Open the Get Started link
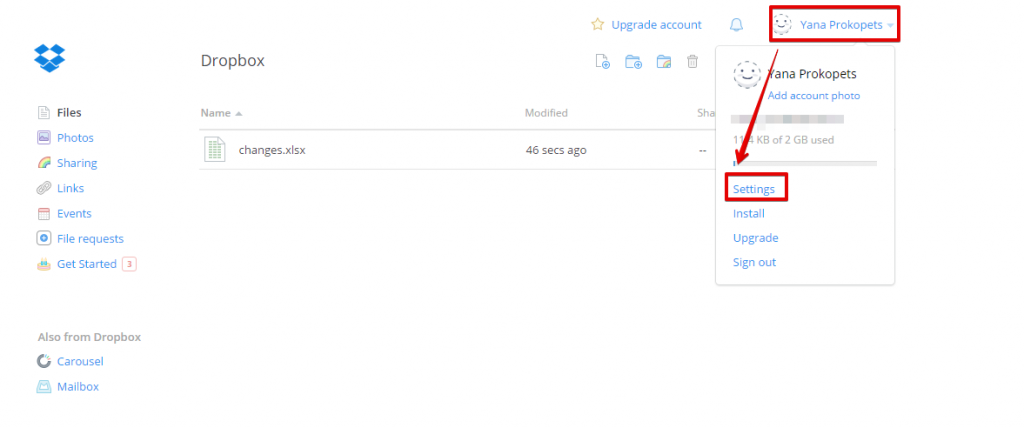Image resolution: width=1024 pixels, height=428 pixels. (87, 264)
